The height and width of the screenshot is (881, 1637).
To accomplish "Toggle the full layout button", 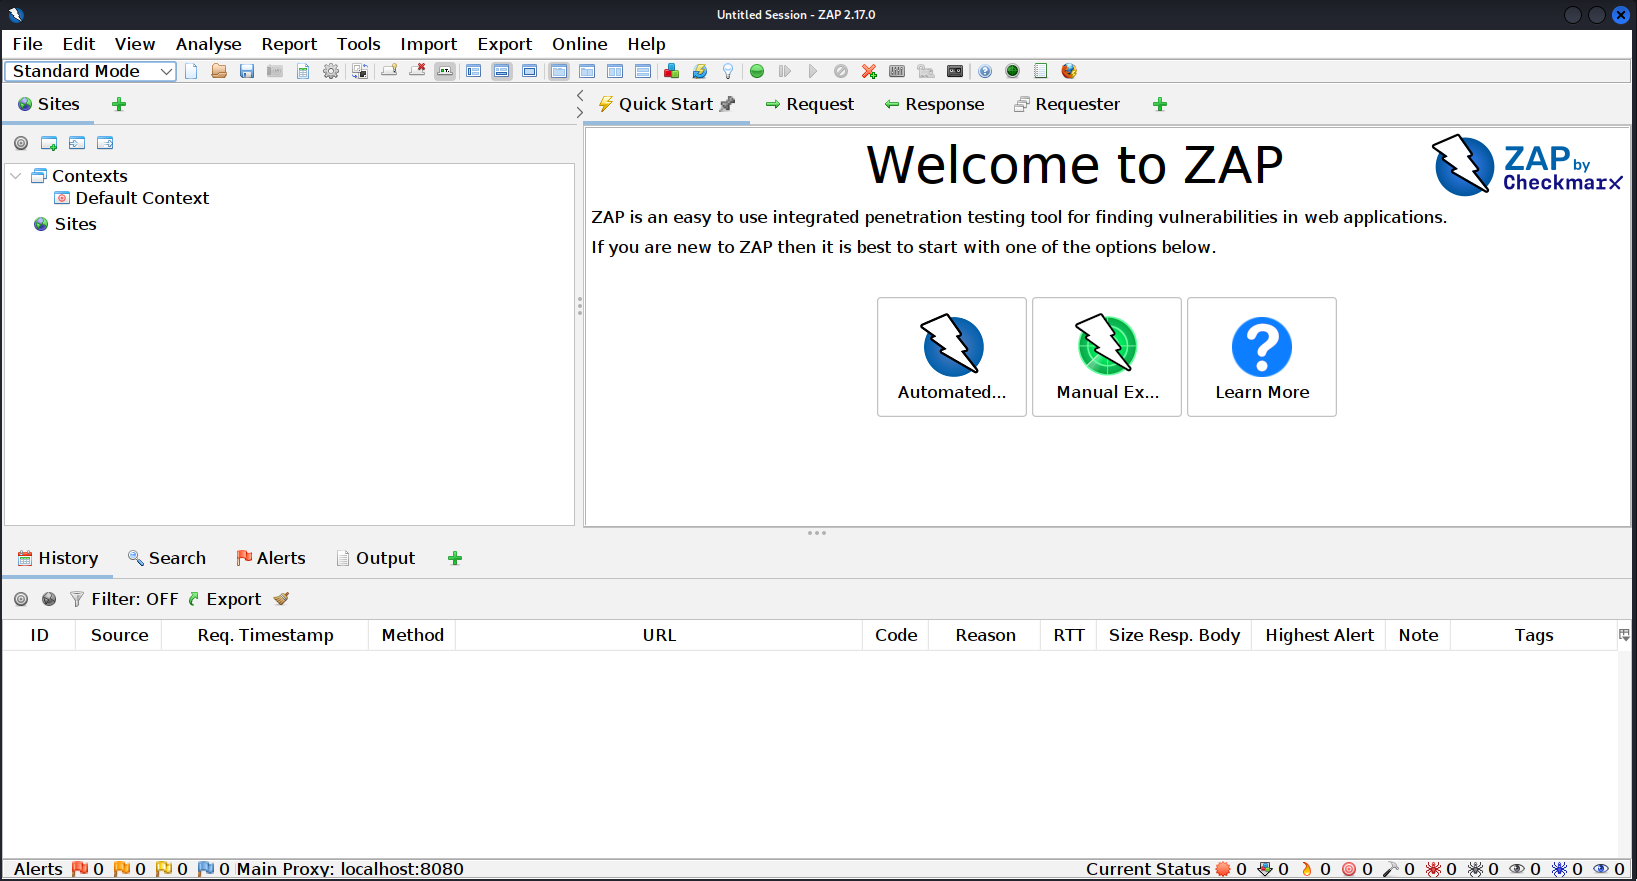I will (x=529, y=71).
